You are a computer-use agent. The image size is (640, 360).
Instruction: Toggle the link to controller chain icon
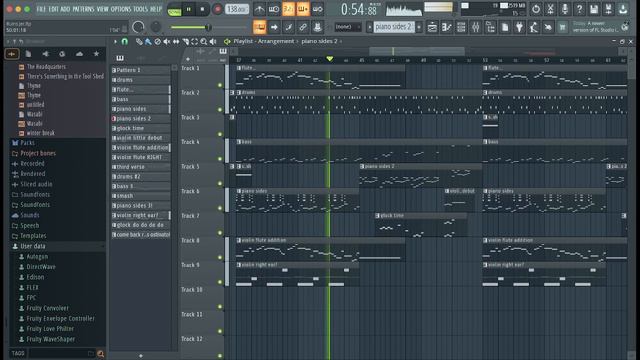click(x=303, y=27)
